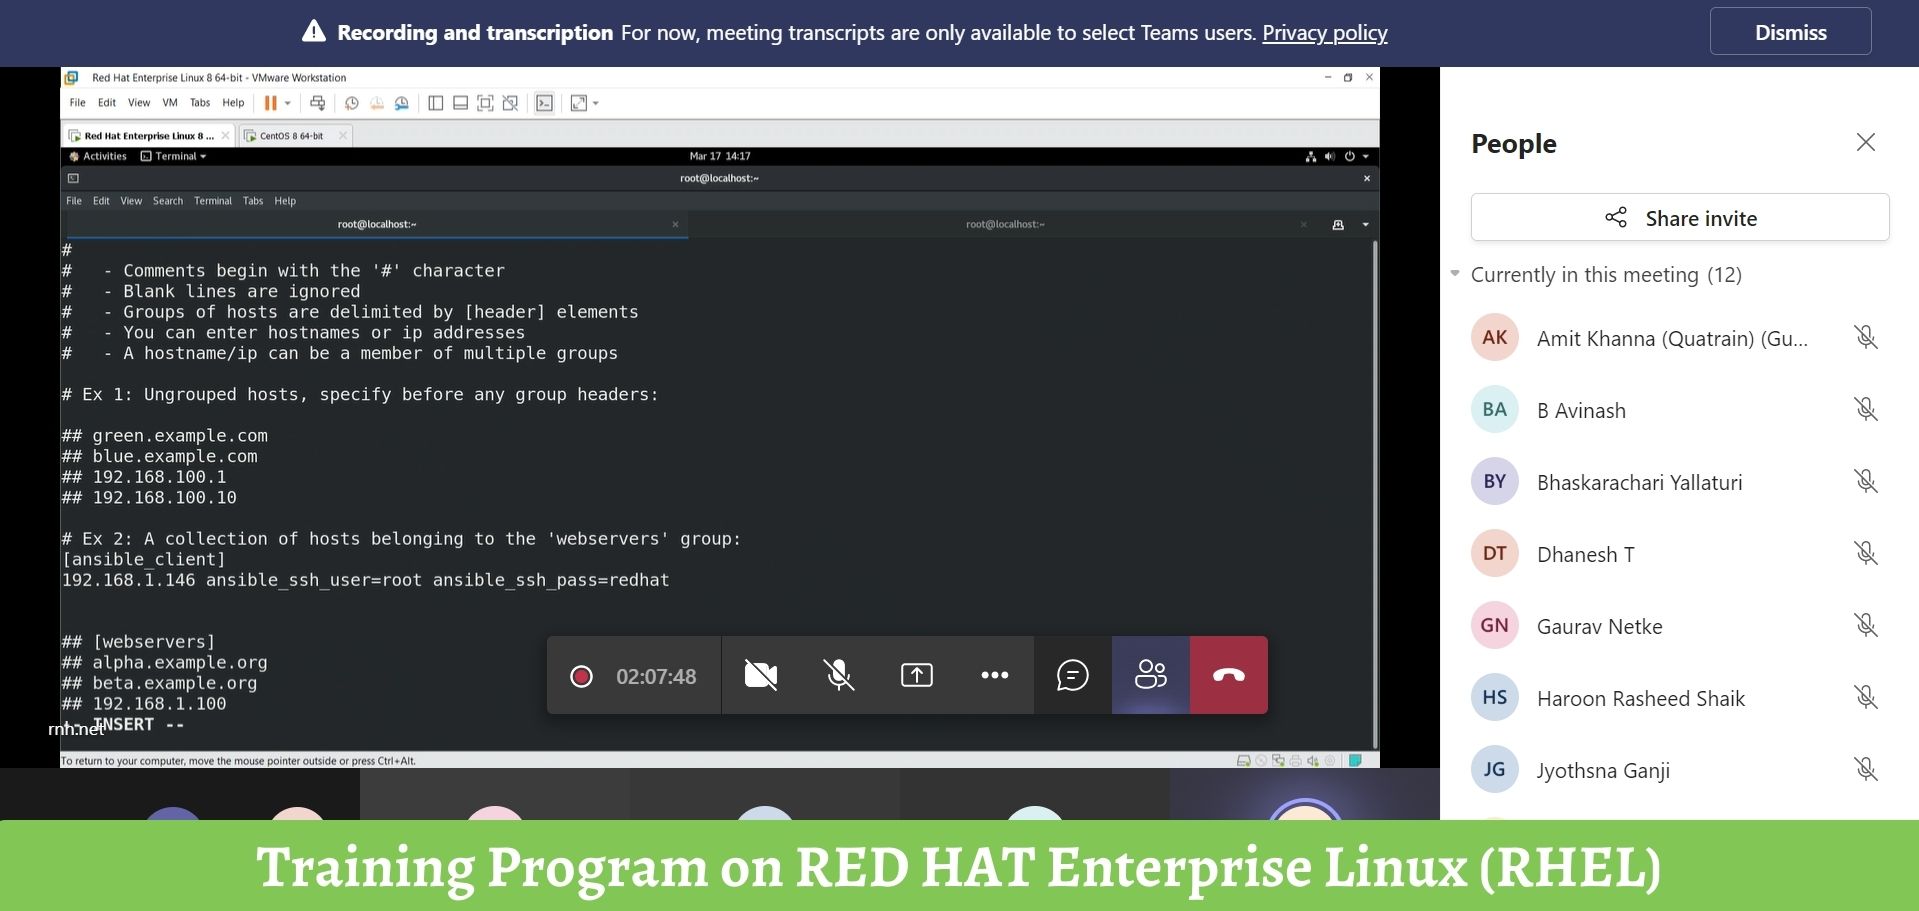Click the network icon in GNOME top bar
The height and width of the screenshot is (911, 1919).
click(1311, 156)
